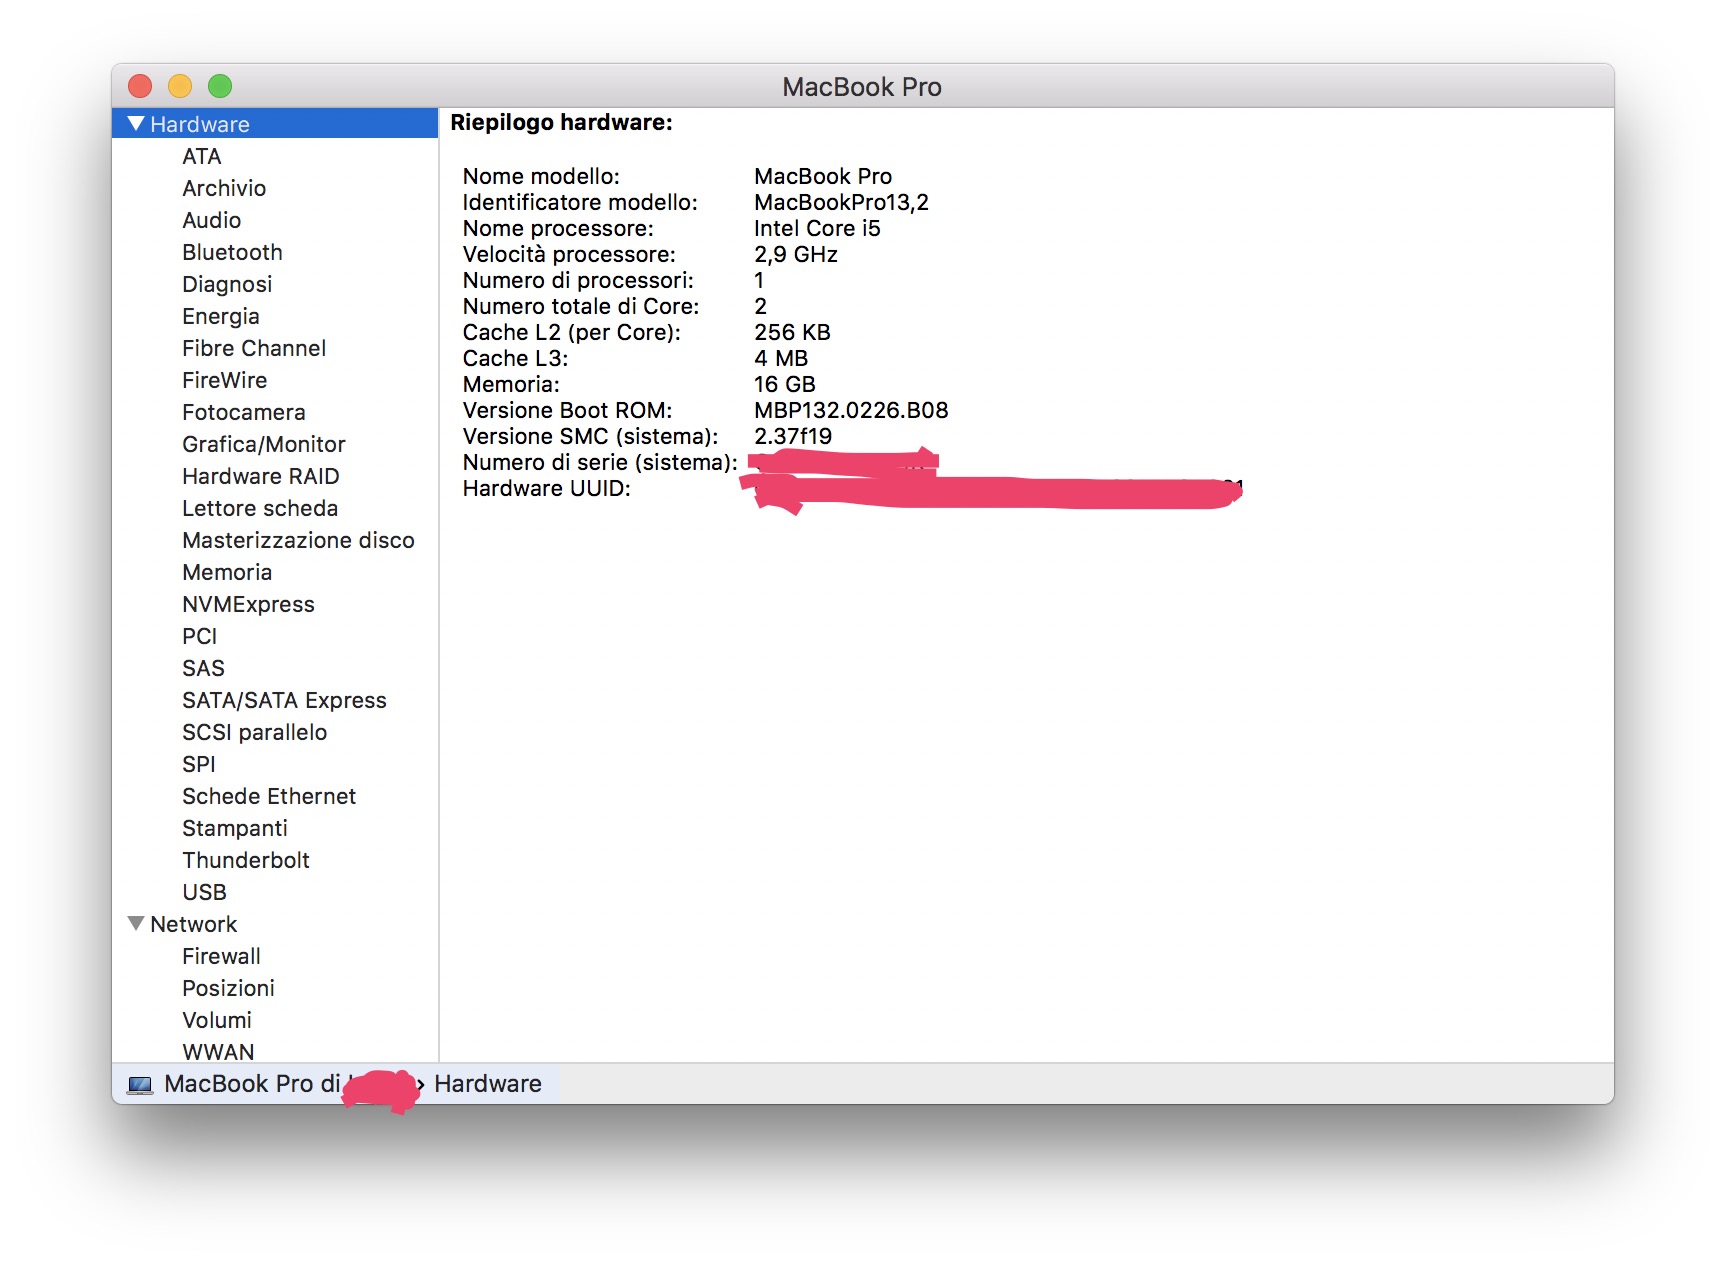Choose the SAS sidebar entry
The height and width of the screenshot is (1264, 1726).
coord(203,668)
